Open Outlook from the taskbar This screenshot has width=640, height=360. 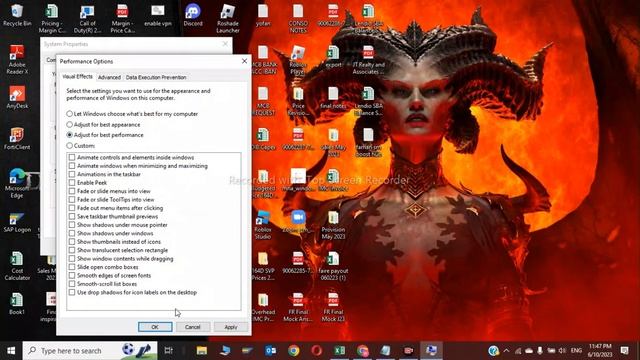coord(270,351)
